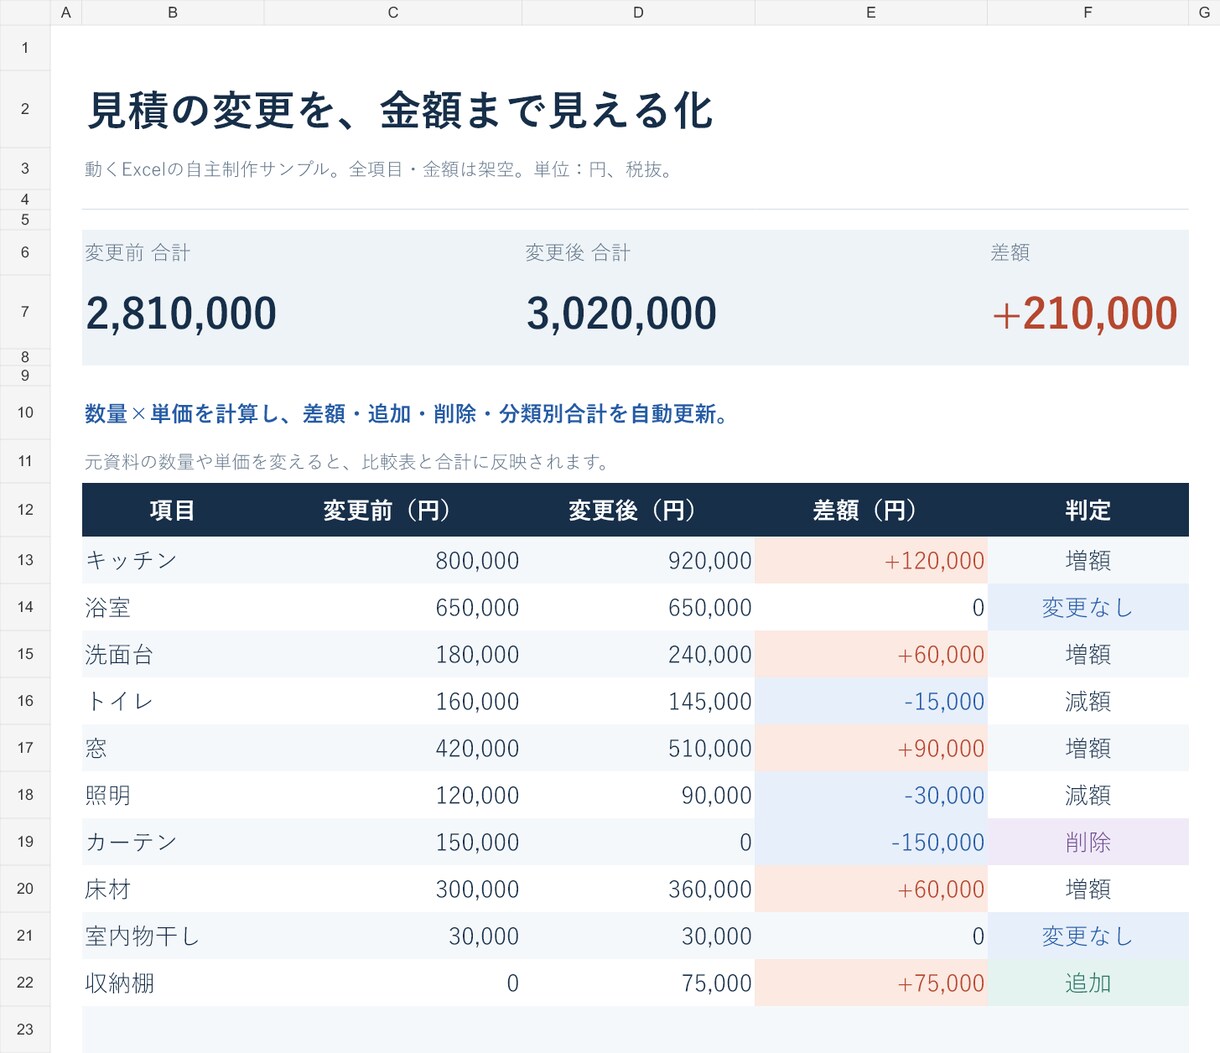Select the 追加 judgment cell
The height and width of the screenshot is (1053, 1220).
[1088, 983]
